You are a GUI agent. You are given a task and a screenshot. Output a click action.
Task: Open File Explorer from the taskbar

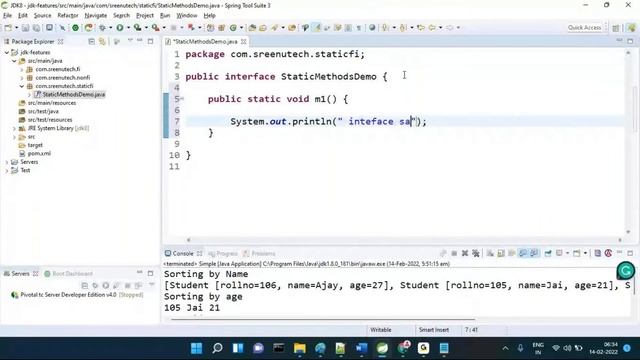(x=300, y=348)
